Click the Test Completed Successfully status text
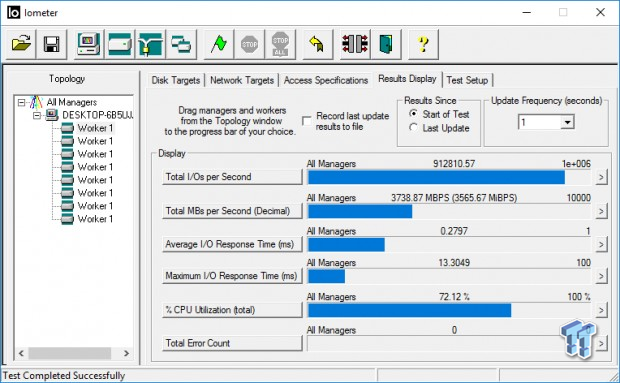 [64, 375]
